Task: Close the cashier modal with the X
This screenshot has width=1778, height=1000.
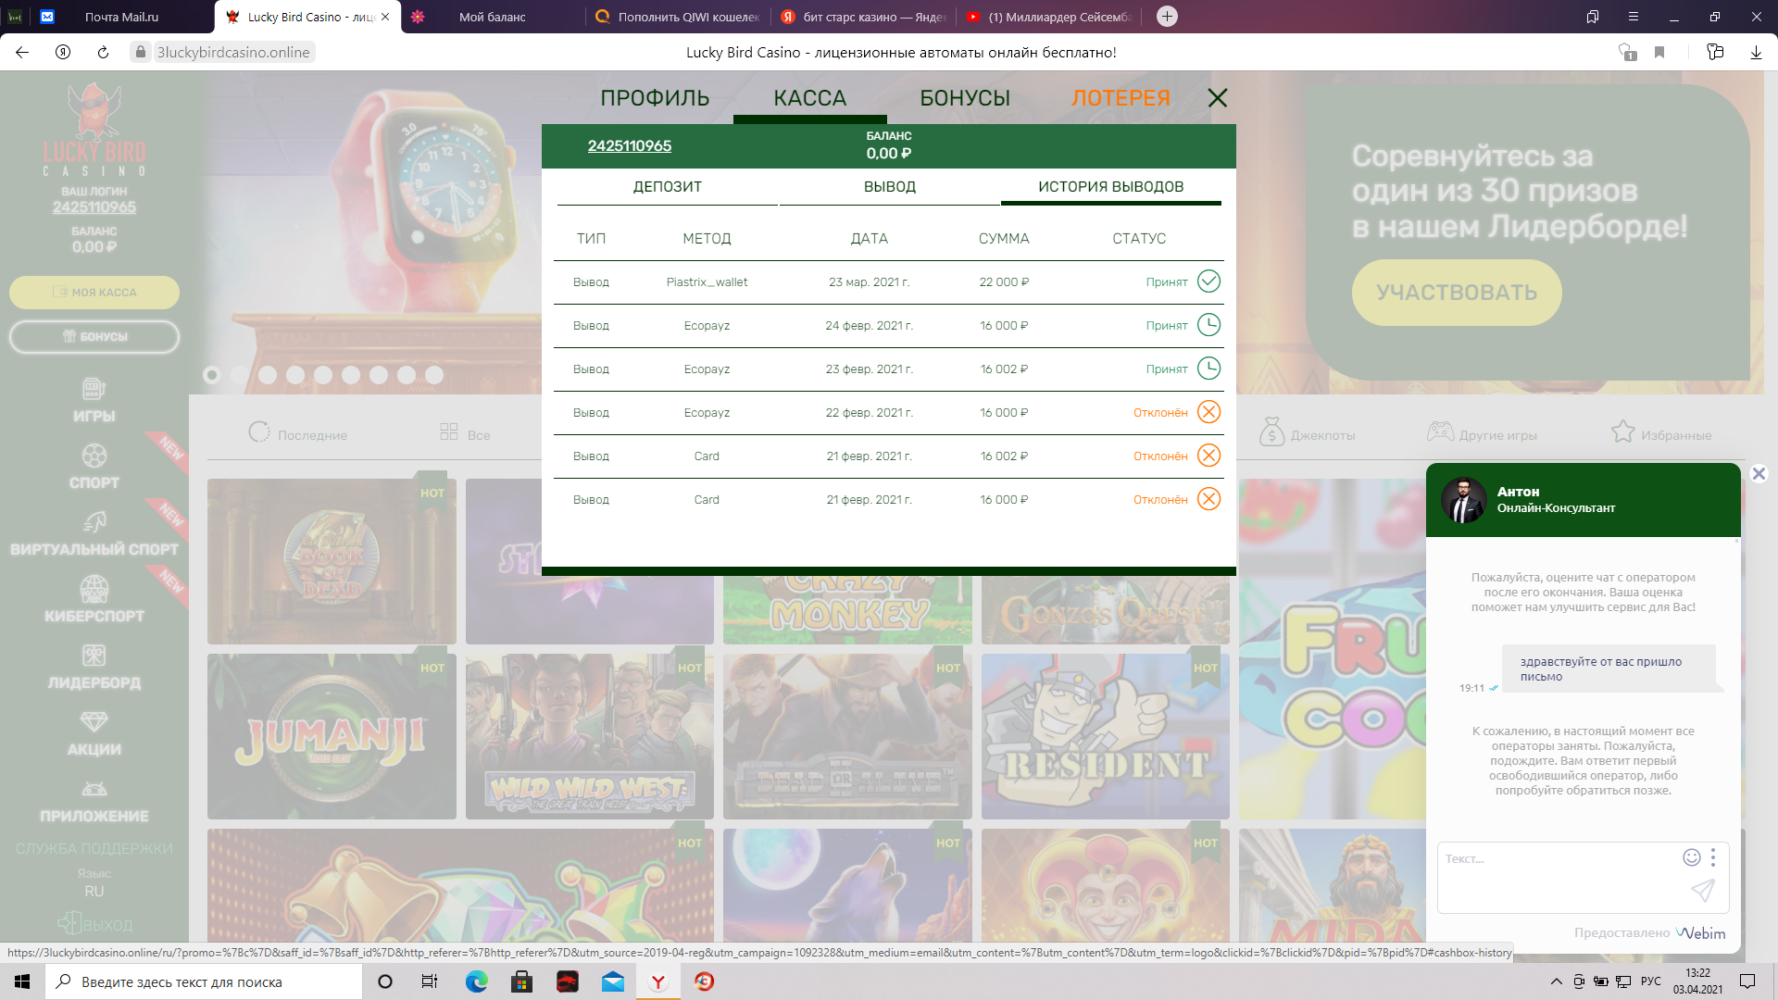Action: [1217, 98]
